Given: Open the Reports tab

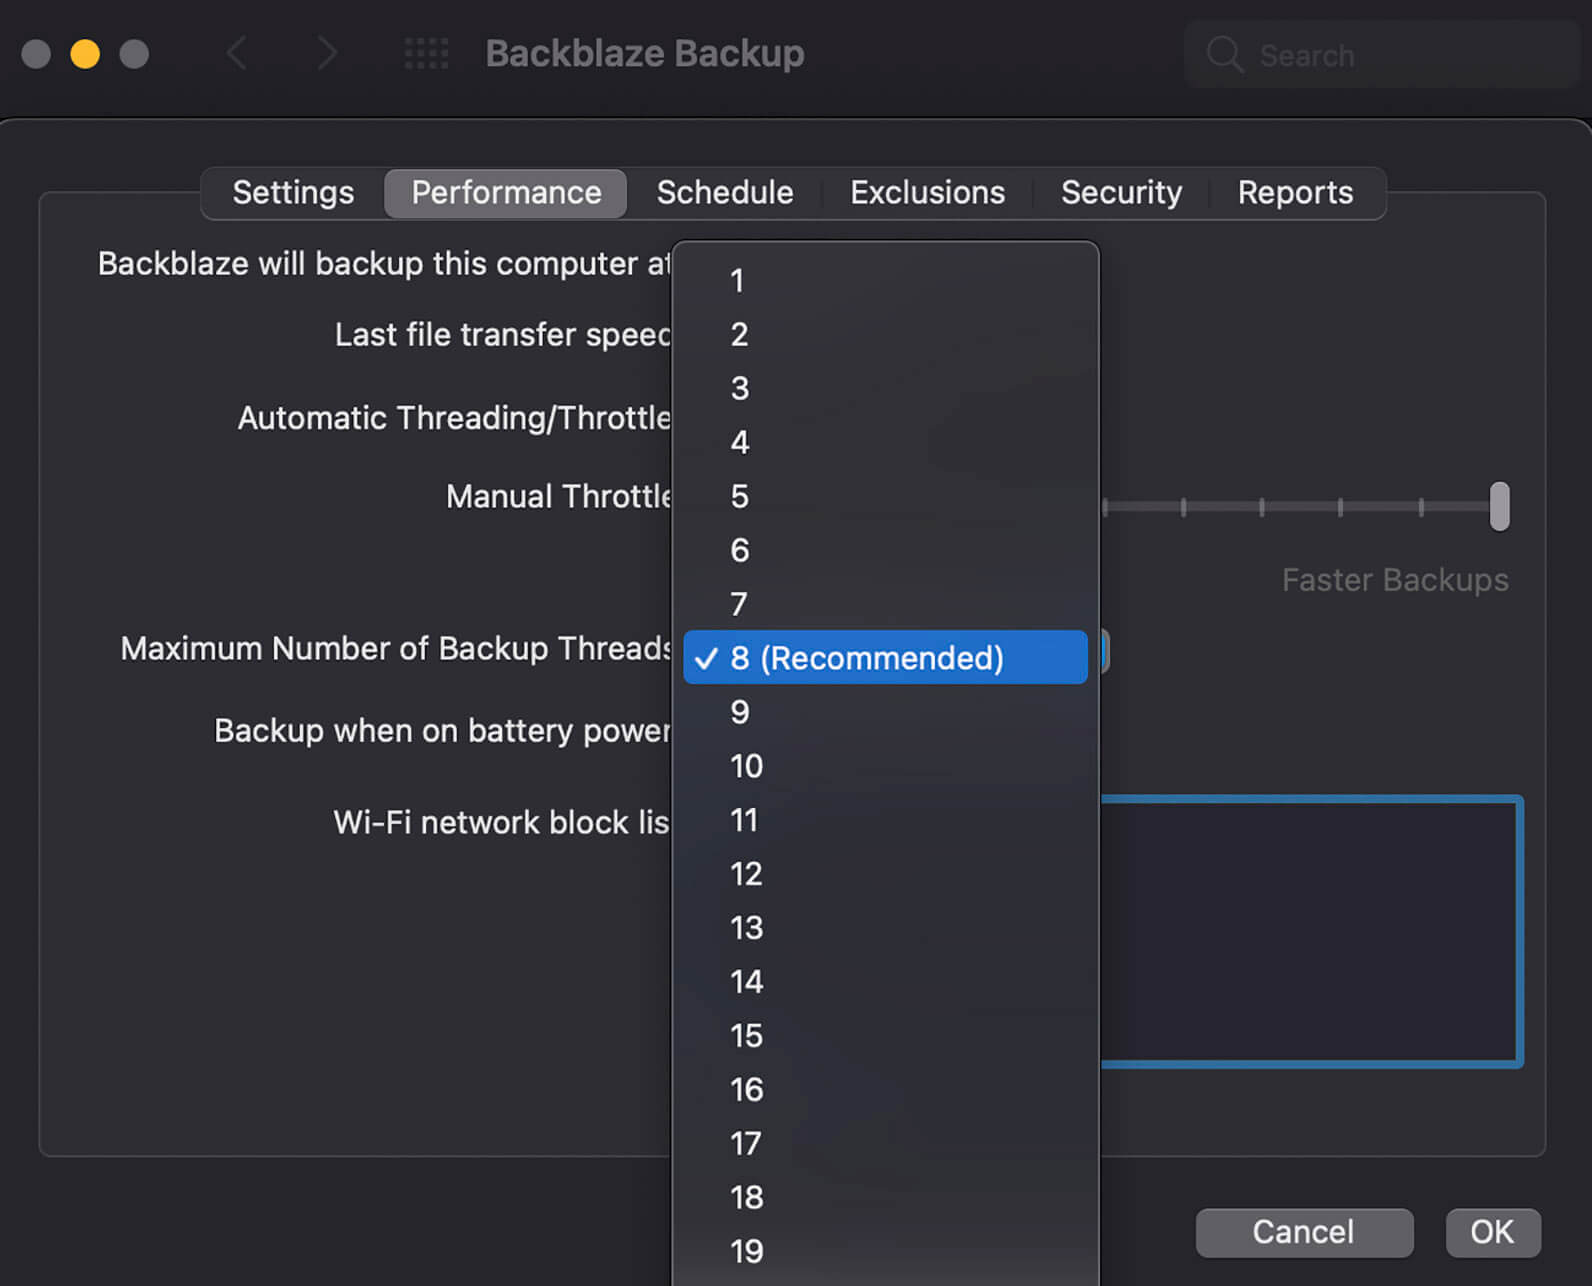Looking at the screenshot, I should [1295, 192].
